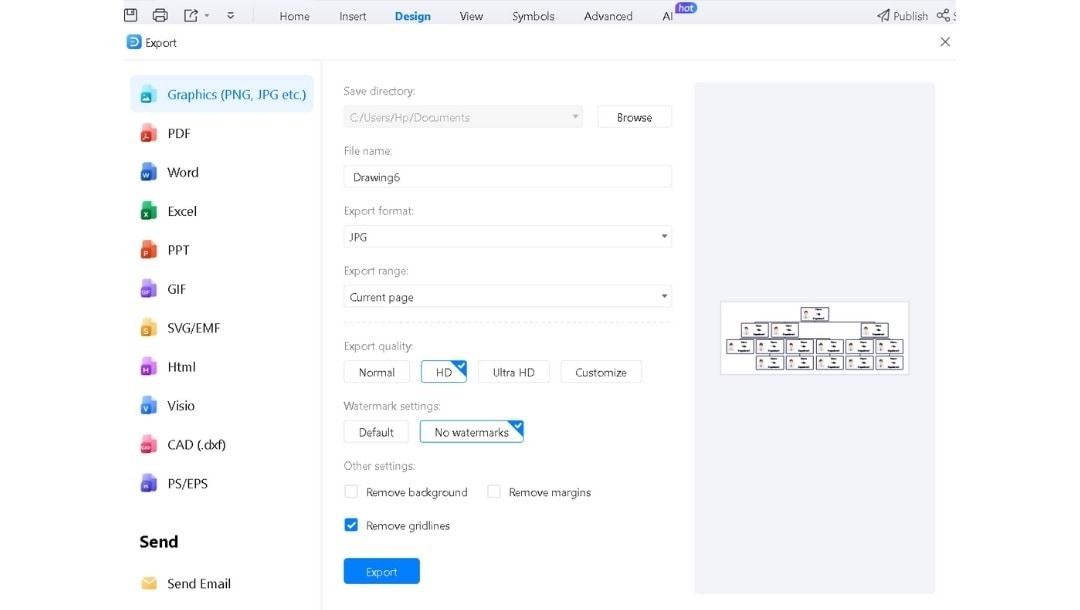Open the Export format JPG dropdown
Screen dimensions: 1080x610
coord(508,237)
